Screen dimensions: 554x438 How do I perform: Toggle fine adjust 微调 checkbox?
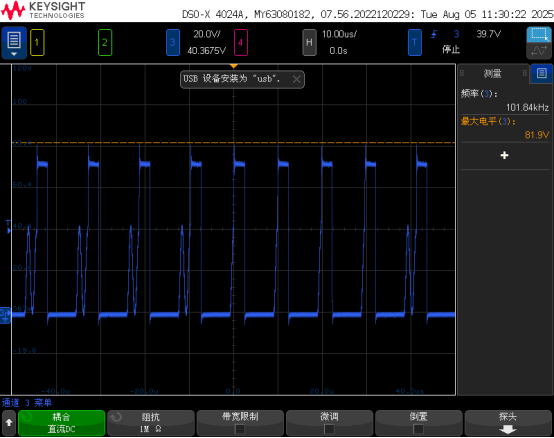click(329, 429)
